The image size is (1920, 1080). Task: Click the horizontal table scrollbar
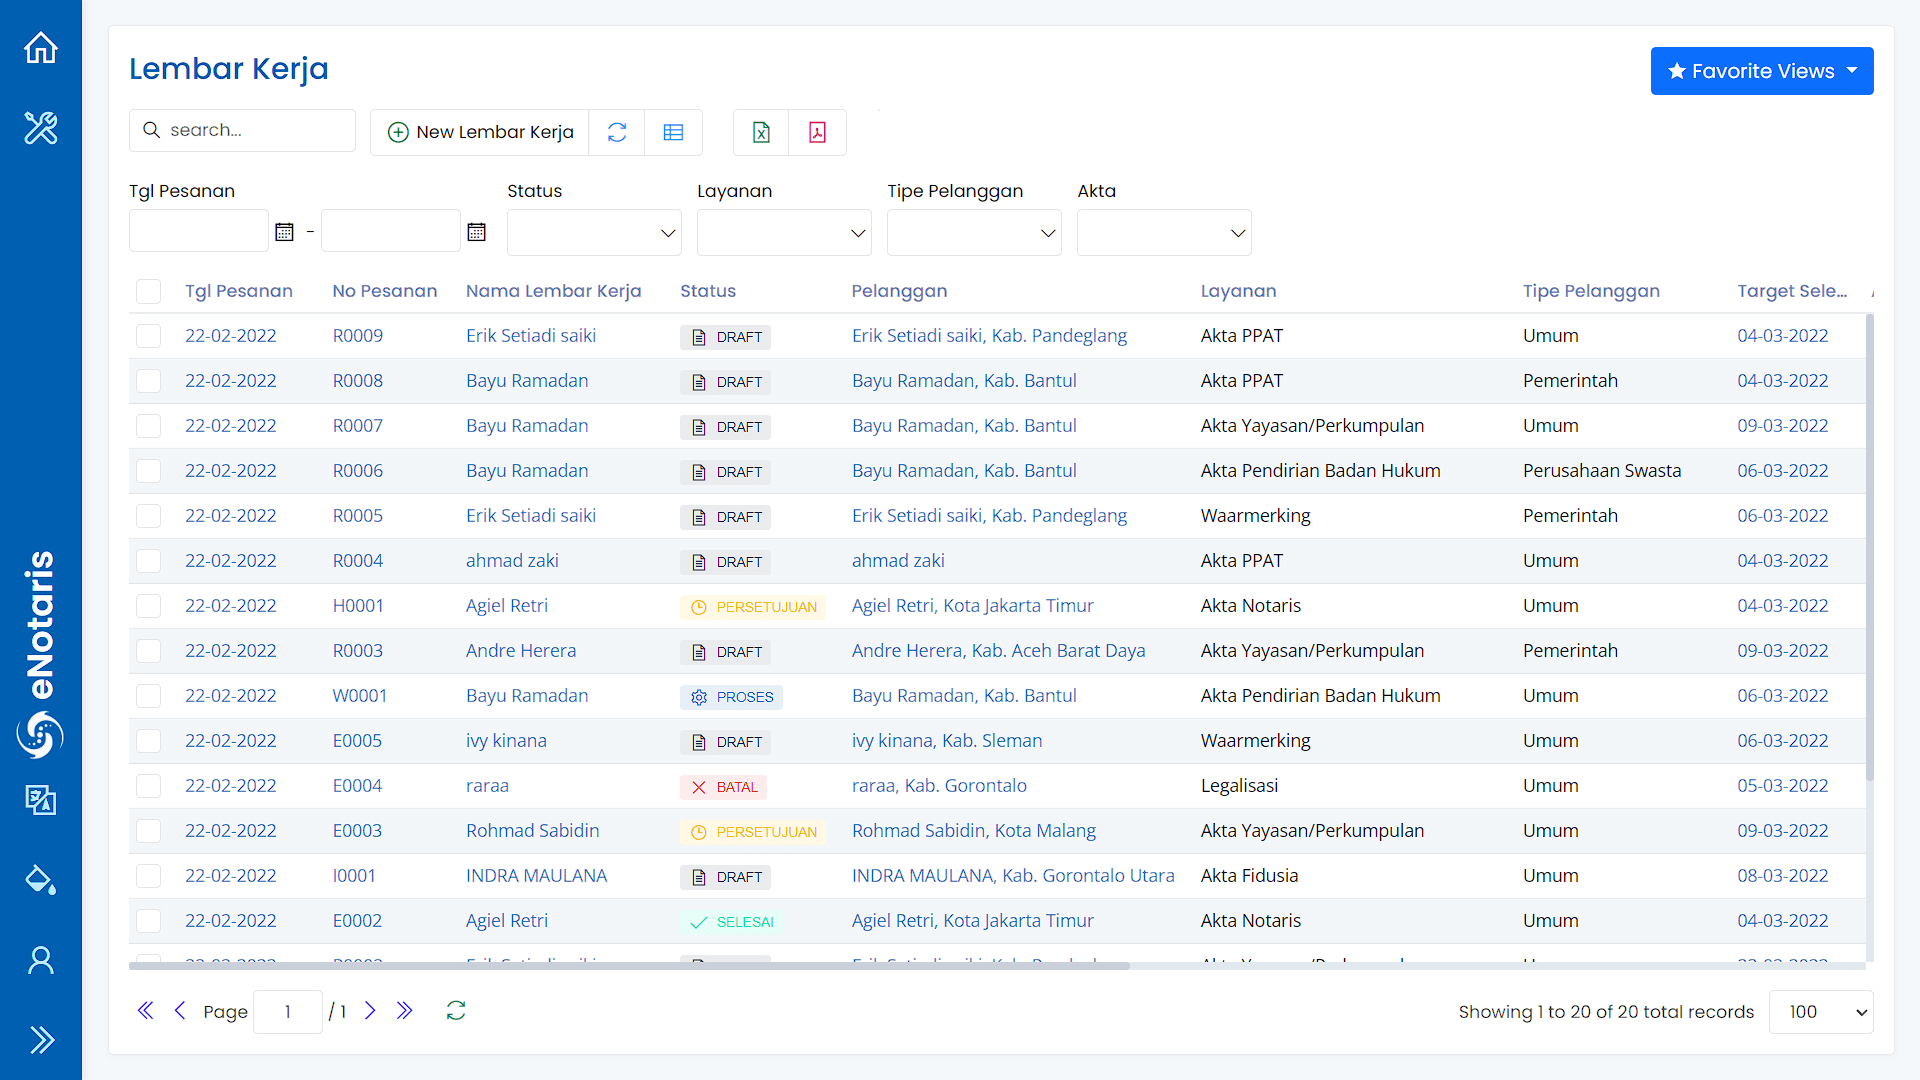629,966
